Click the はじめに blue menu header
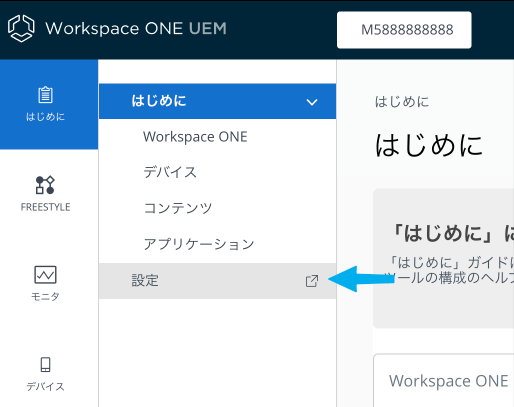Viewport: 514px width, 407px height. point(217,101)
